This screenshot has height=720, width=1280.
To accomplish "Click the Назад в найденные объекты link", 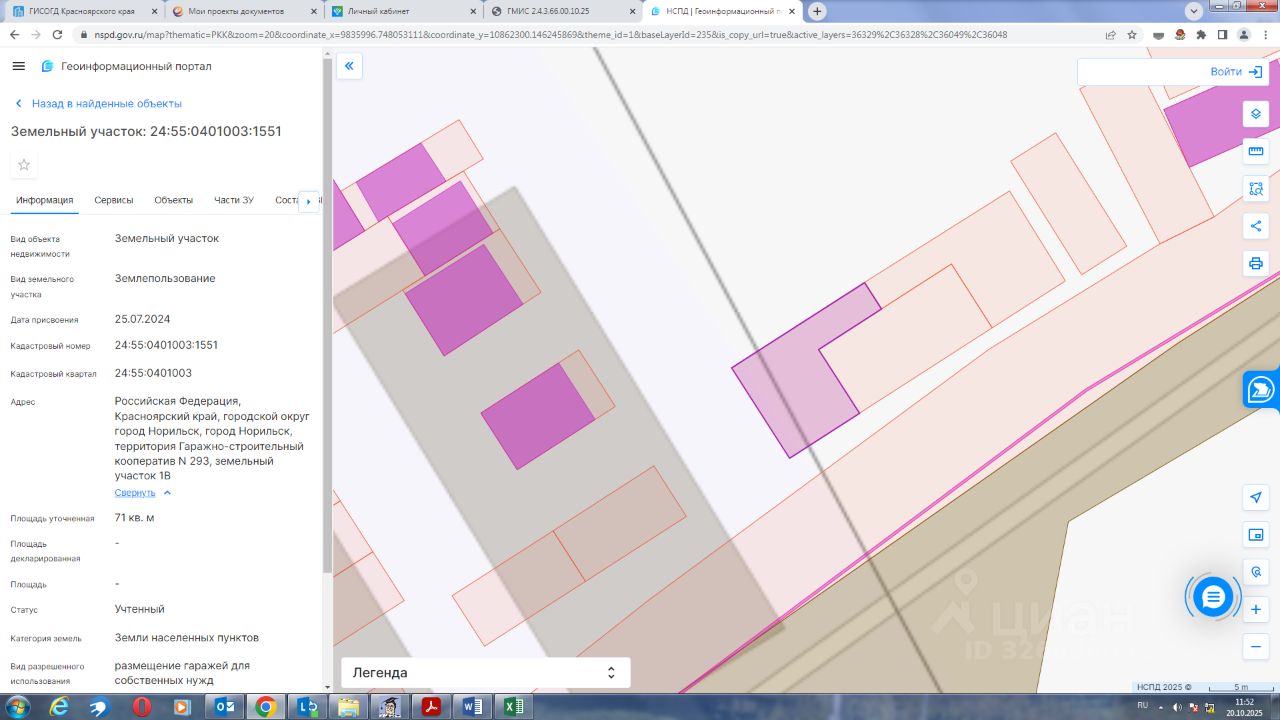I will 106,104.
